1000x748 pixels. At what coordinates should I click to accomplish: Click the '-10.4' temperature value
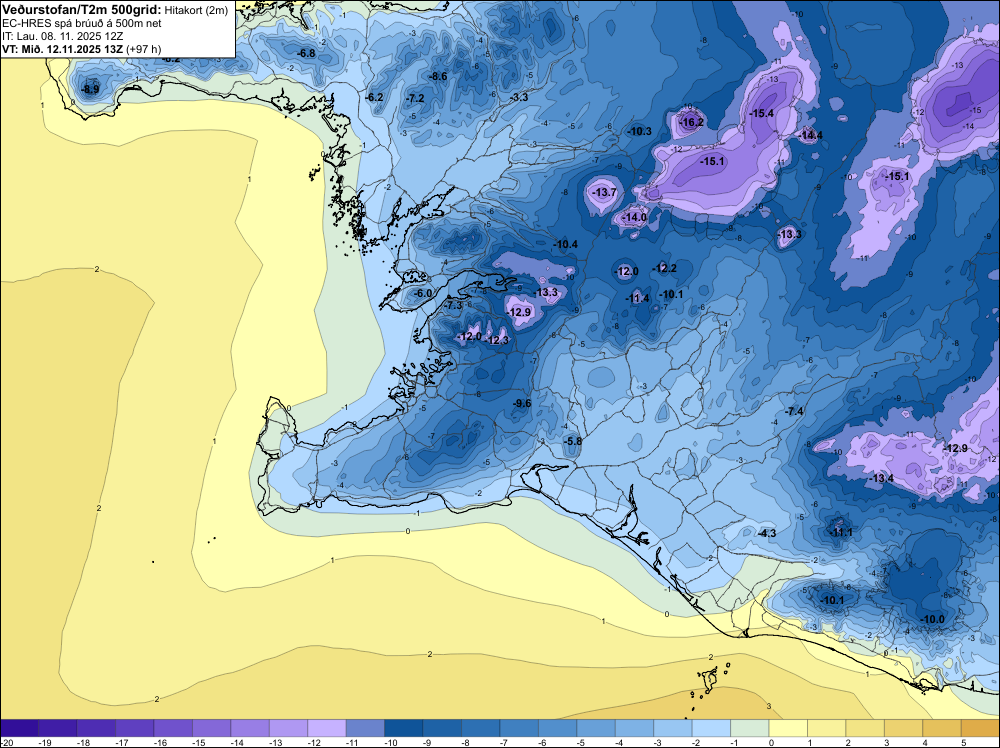(566, 244)
